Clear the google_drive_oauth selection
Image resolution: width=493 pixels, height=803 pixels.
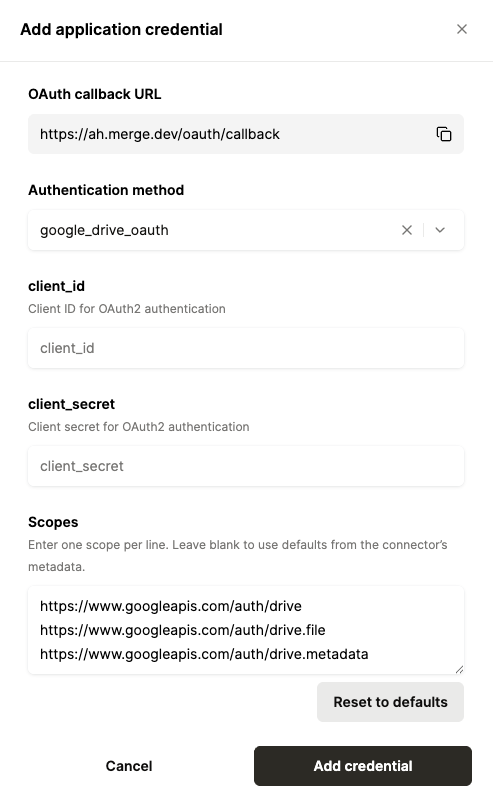coord(407,230)
